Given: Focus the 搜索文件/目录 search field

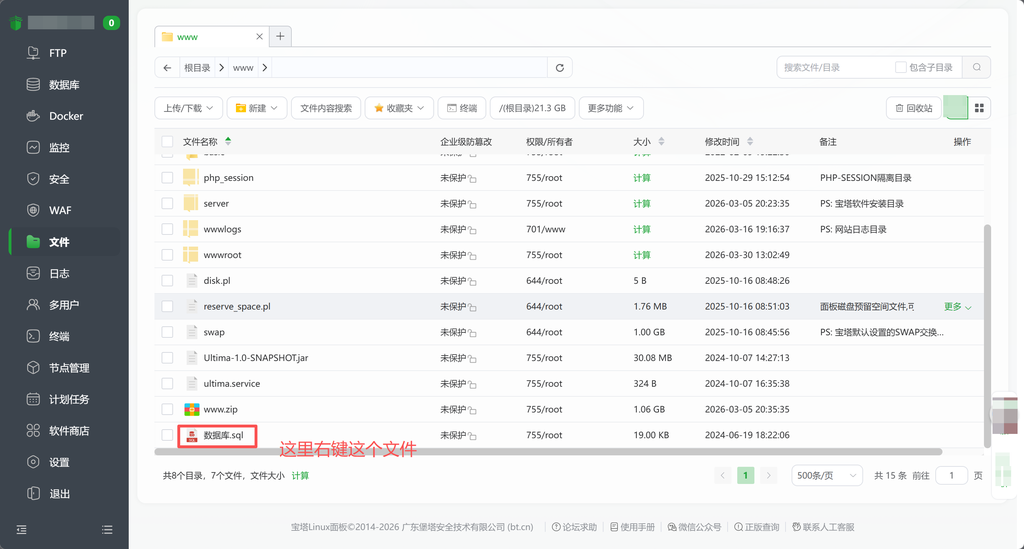Looking at the screenshot, I should point(834,67).
